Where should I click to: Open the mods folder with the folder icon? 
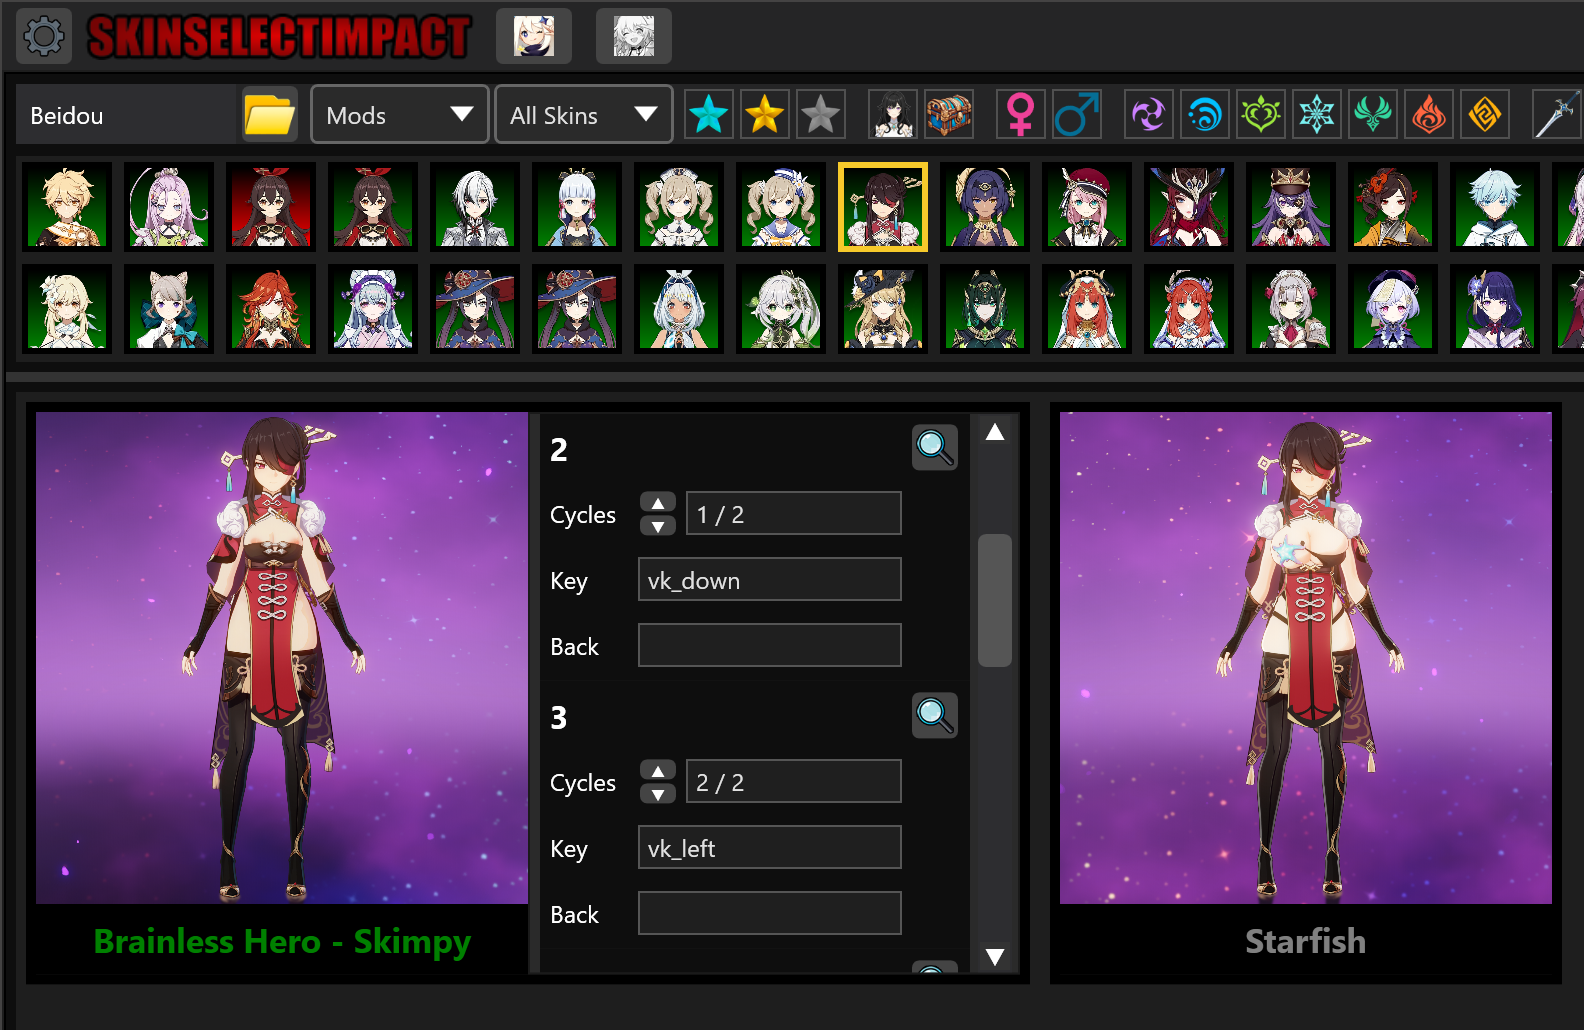(270, 114)
